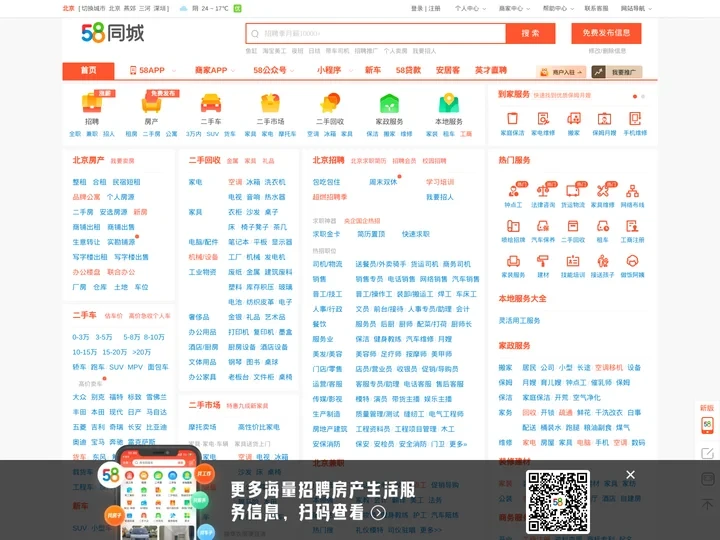This screenshot has height=540, width=720.
Task: Open the 58贷款 nav item
Action: pyautogui.click(x=408, y=70)
